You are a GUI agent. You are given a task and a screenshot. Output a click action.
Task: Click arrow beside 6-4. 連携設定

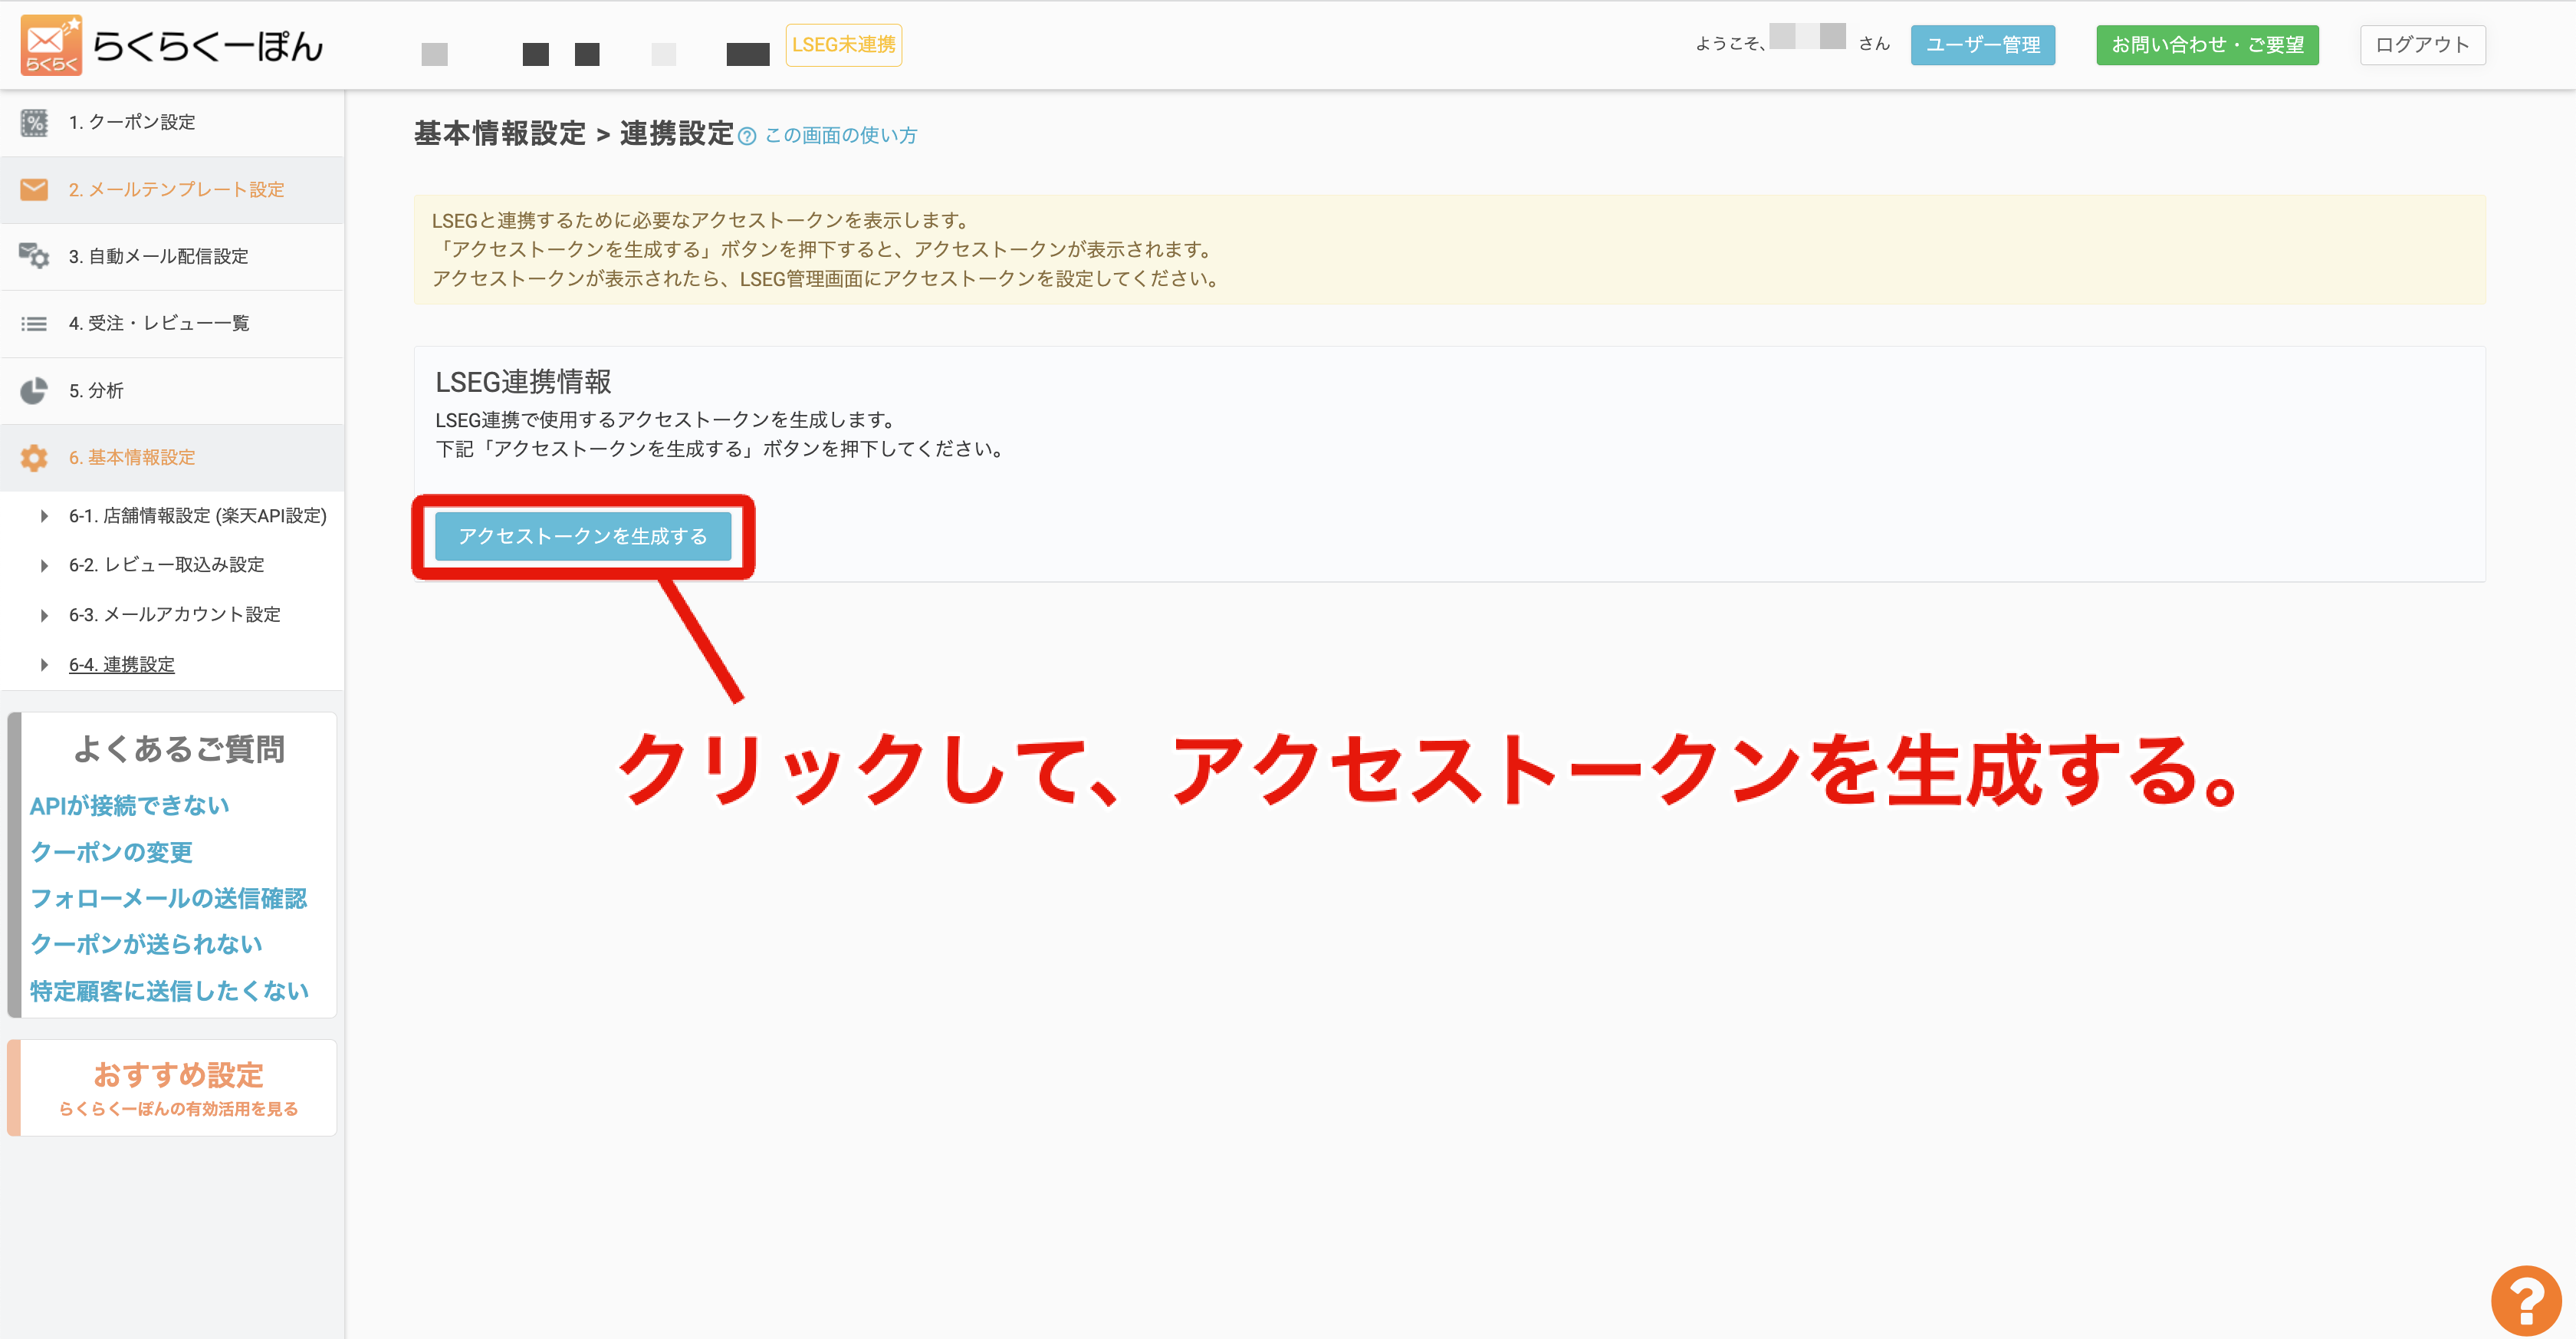[44, 665]
